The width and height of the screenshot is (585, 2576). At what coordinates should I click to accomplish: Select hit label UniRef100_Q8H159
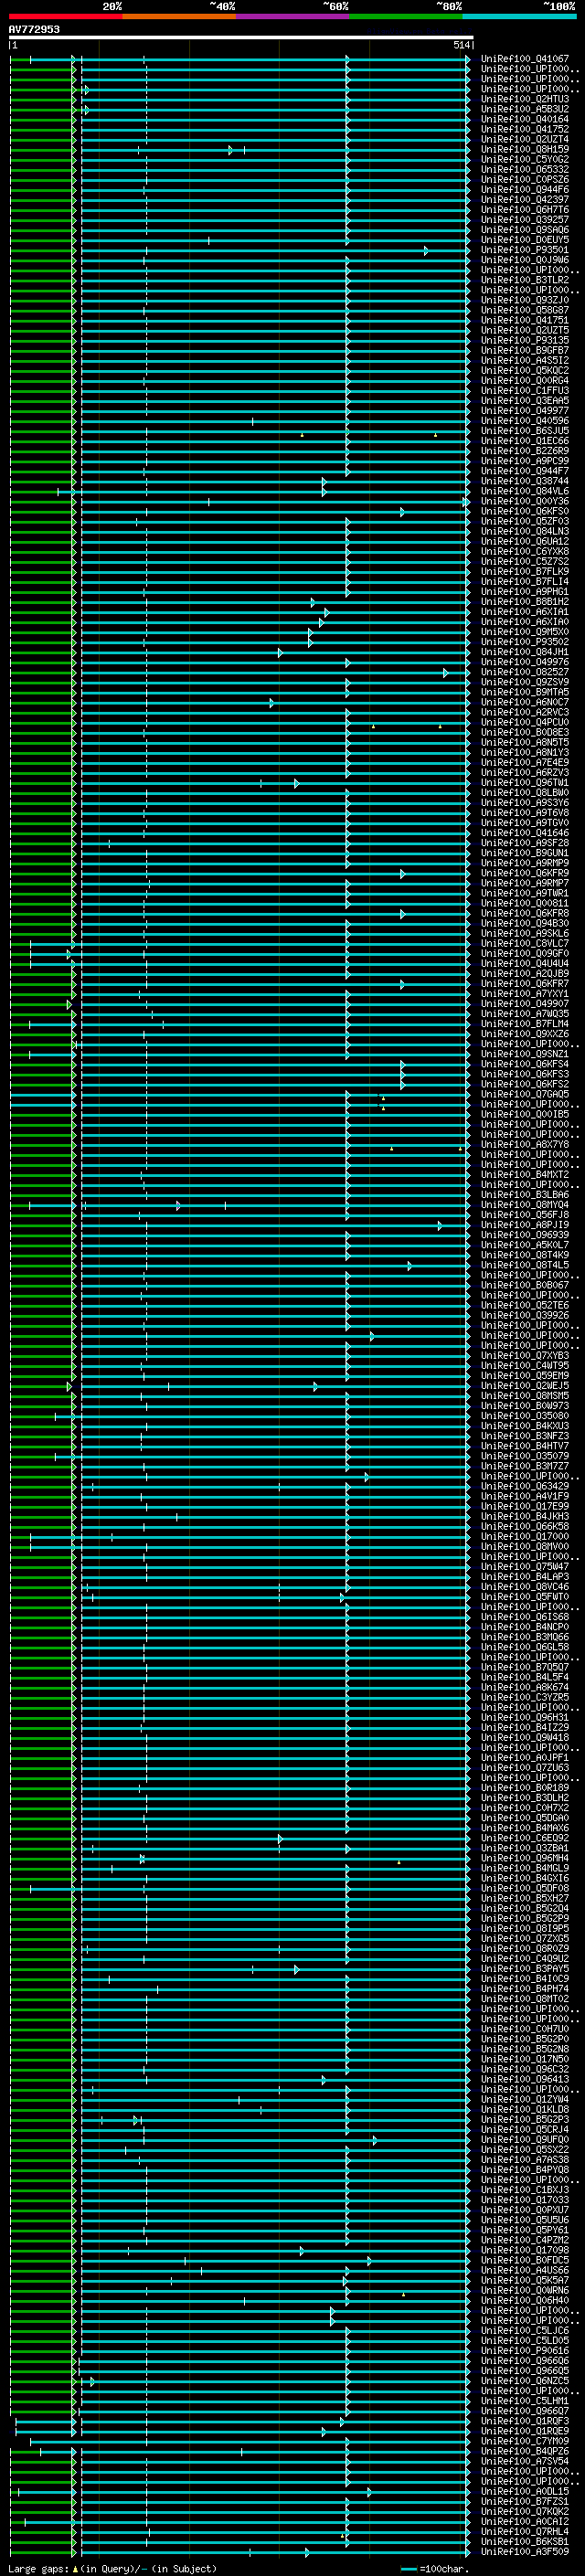pyautogui.click(x=525, y=149)
